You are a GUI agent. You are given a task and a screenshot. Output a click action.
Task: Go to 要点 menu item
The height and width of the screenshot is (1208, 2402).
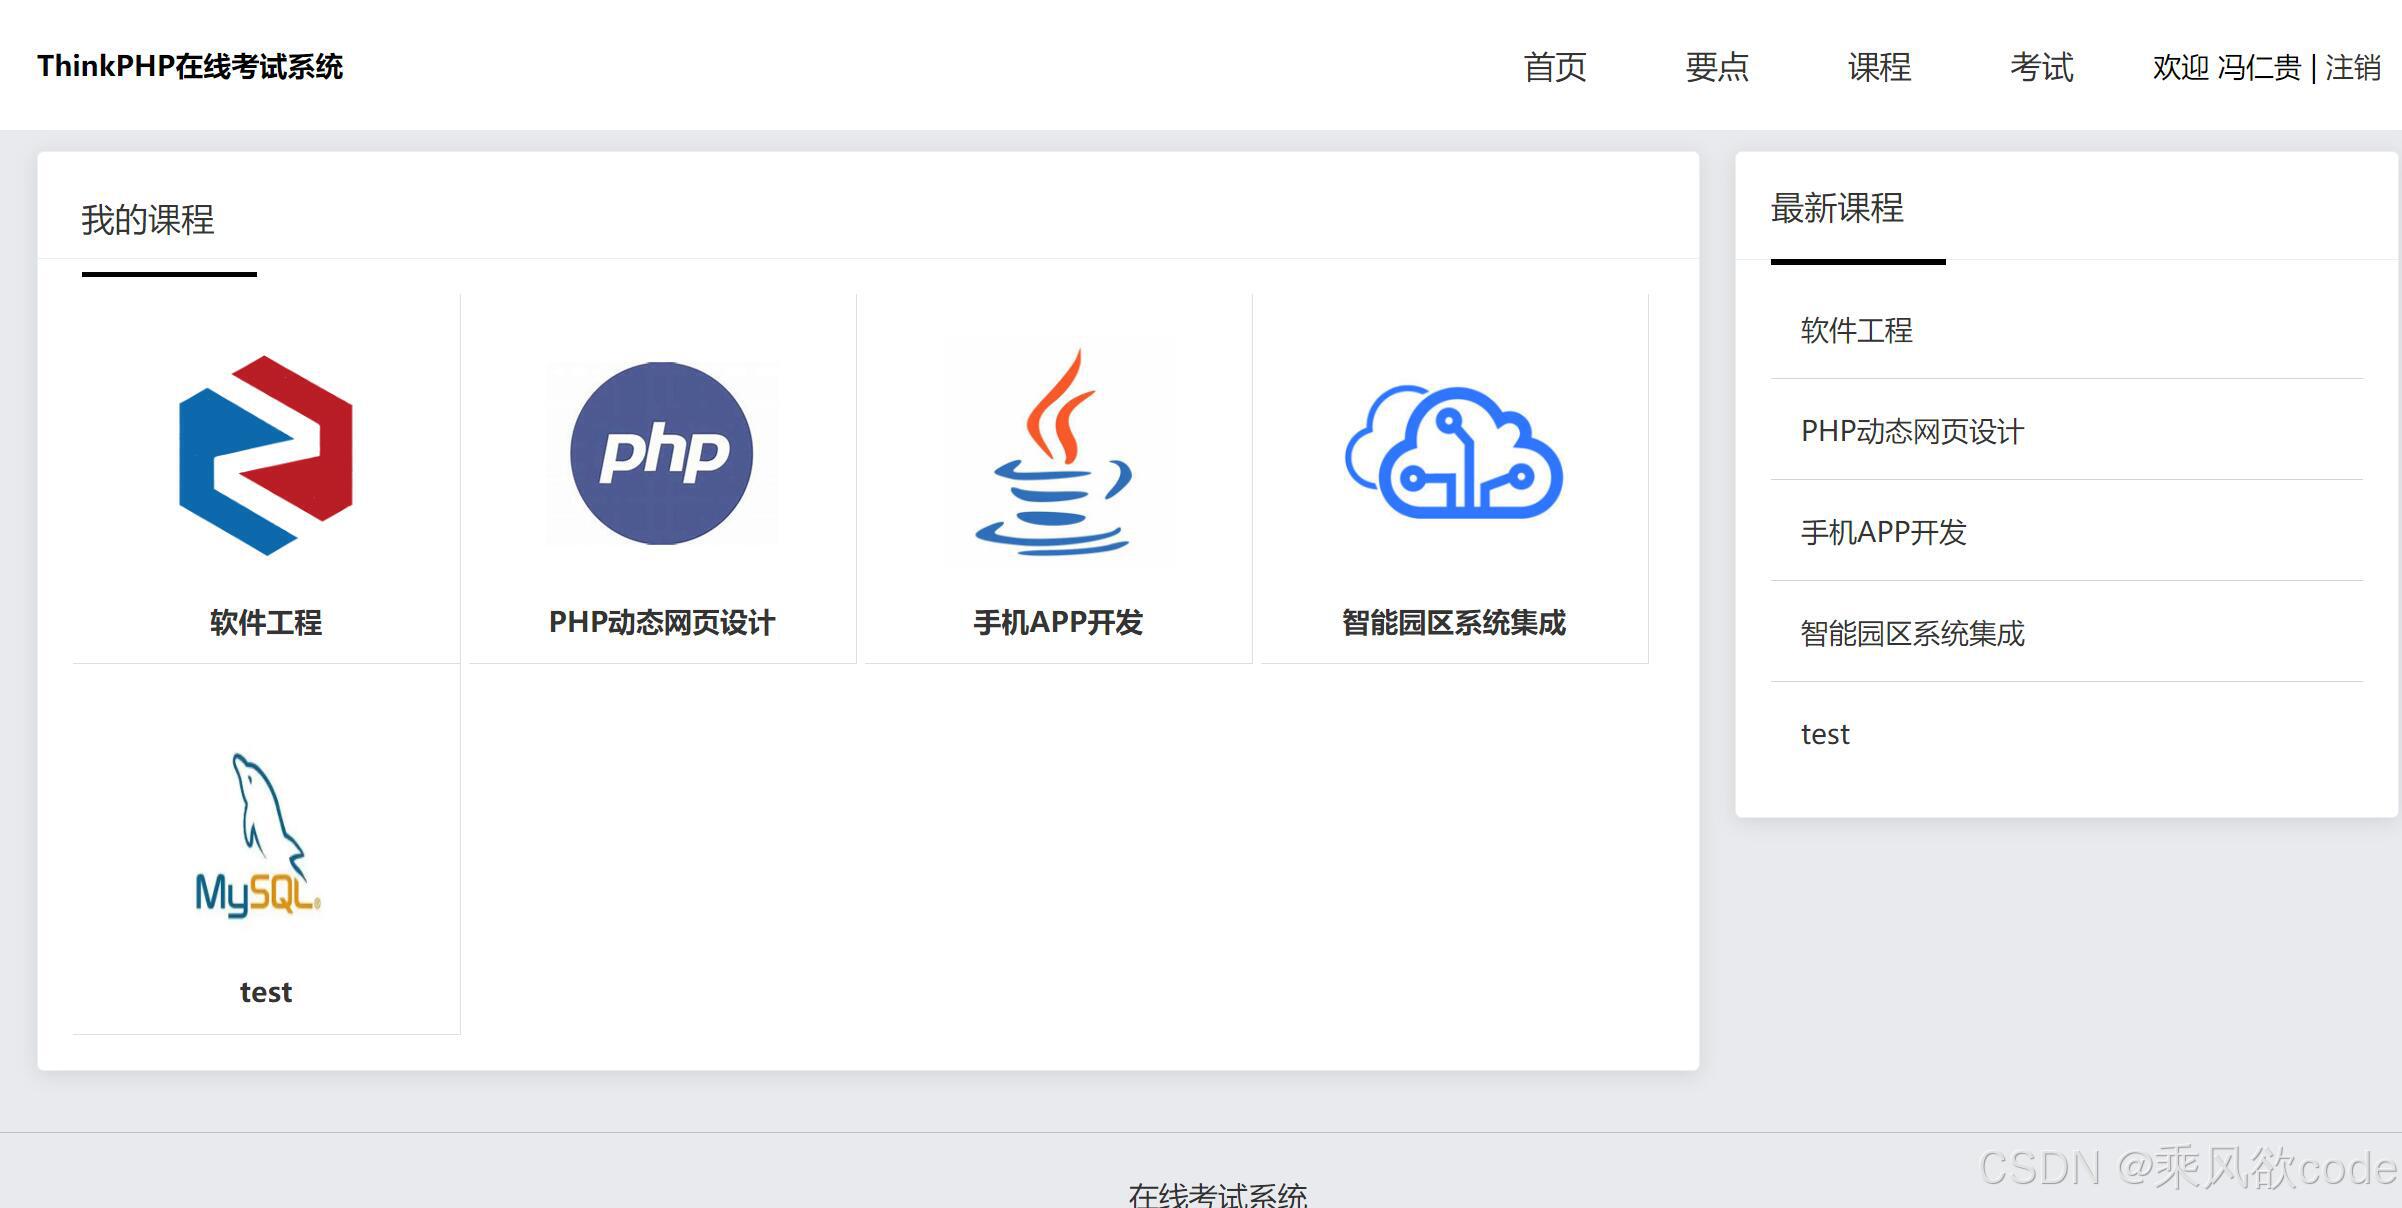[1716, 67]
